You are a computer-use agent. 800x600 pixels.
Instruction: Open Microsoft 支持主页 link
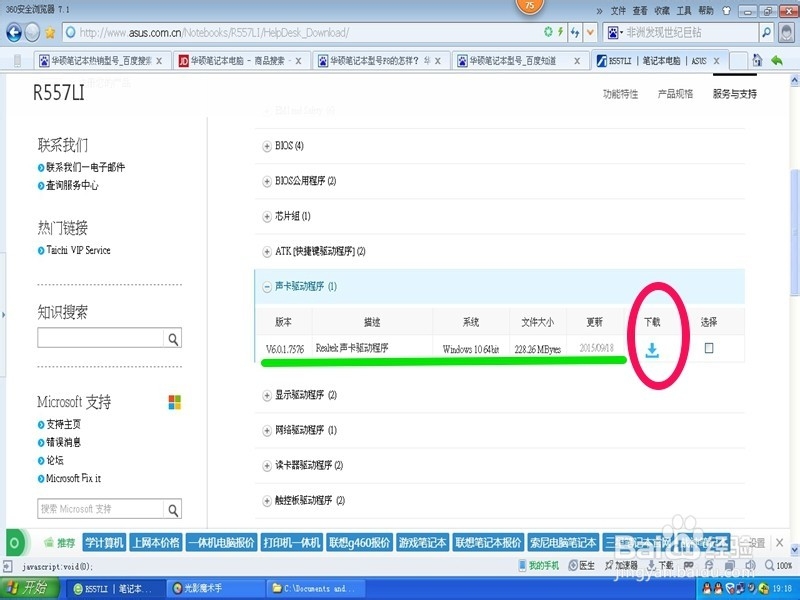tap(63, 424)
